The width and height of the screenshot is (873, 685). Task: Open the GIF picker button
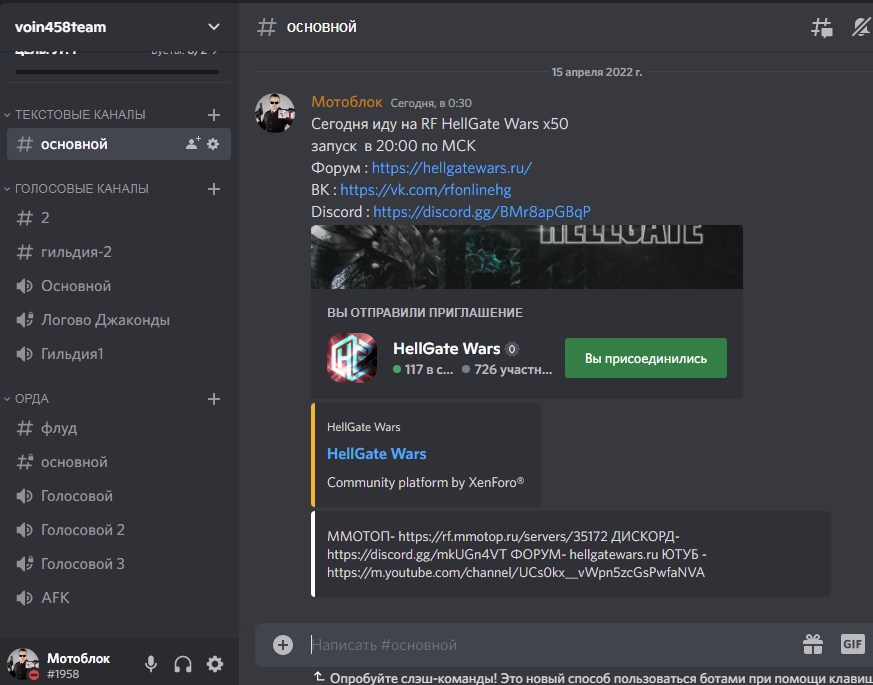[x=852, y=644]
